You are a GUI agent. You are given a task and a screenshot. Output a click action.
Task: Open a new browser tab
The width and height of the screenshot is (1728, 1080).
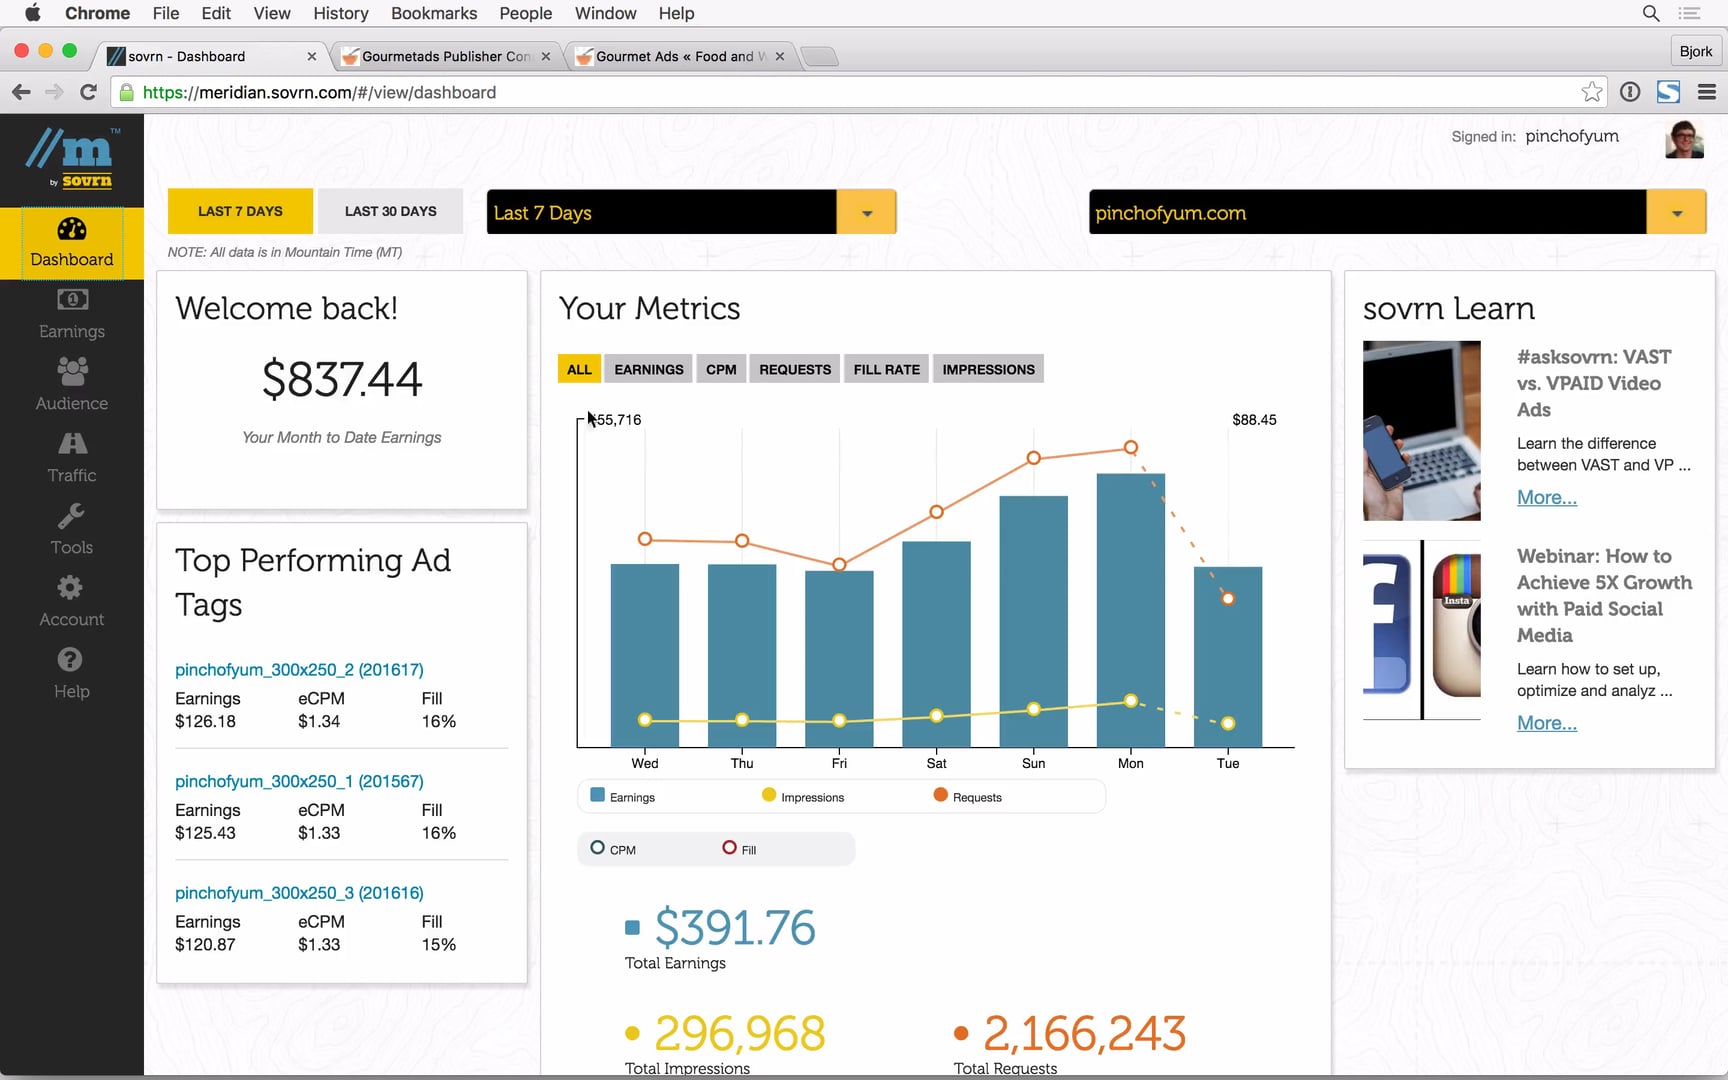click(x=819, y=57)
